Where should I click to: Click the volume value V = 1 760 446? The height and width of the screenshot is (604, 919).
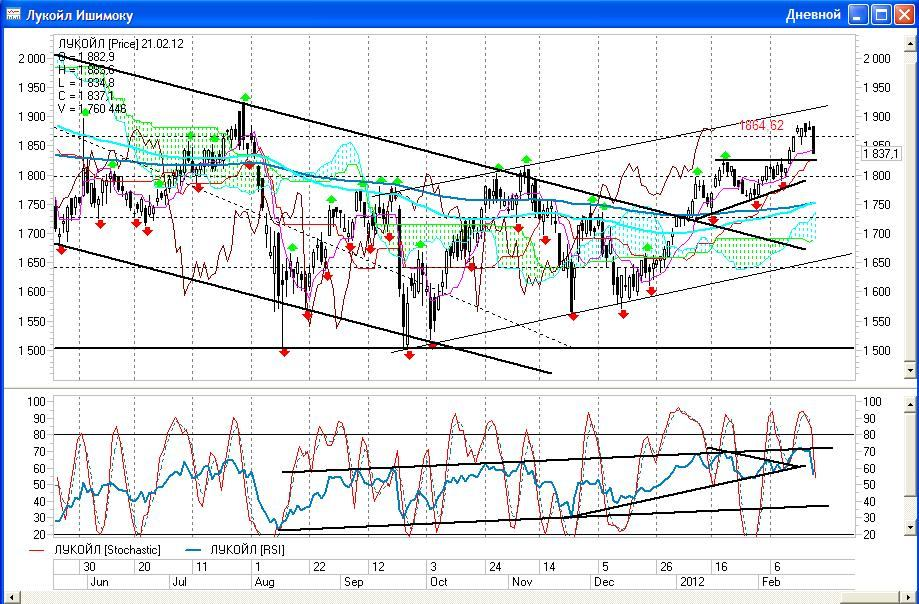pos(92,108)
